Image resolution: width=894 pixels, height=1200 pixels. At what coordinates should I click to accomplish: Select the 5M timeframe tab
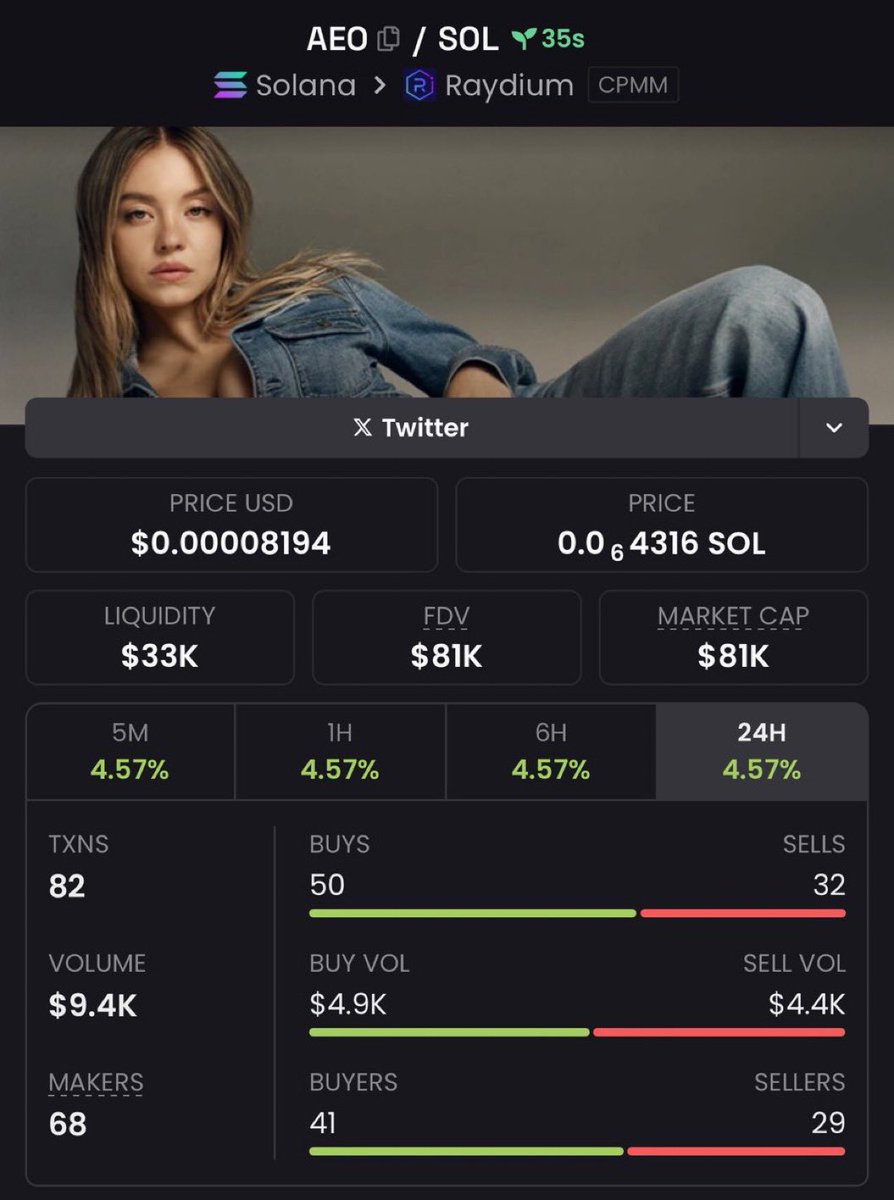130,751
